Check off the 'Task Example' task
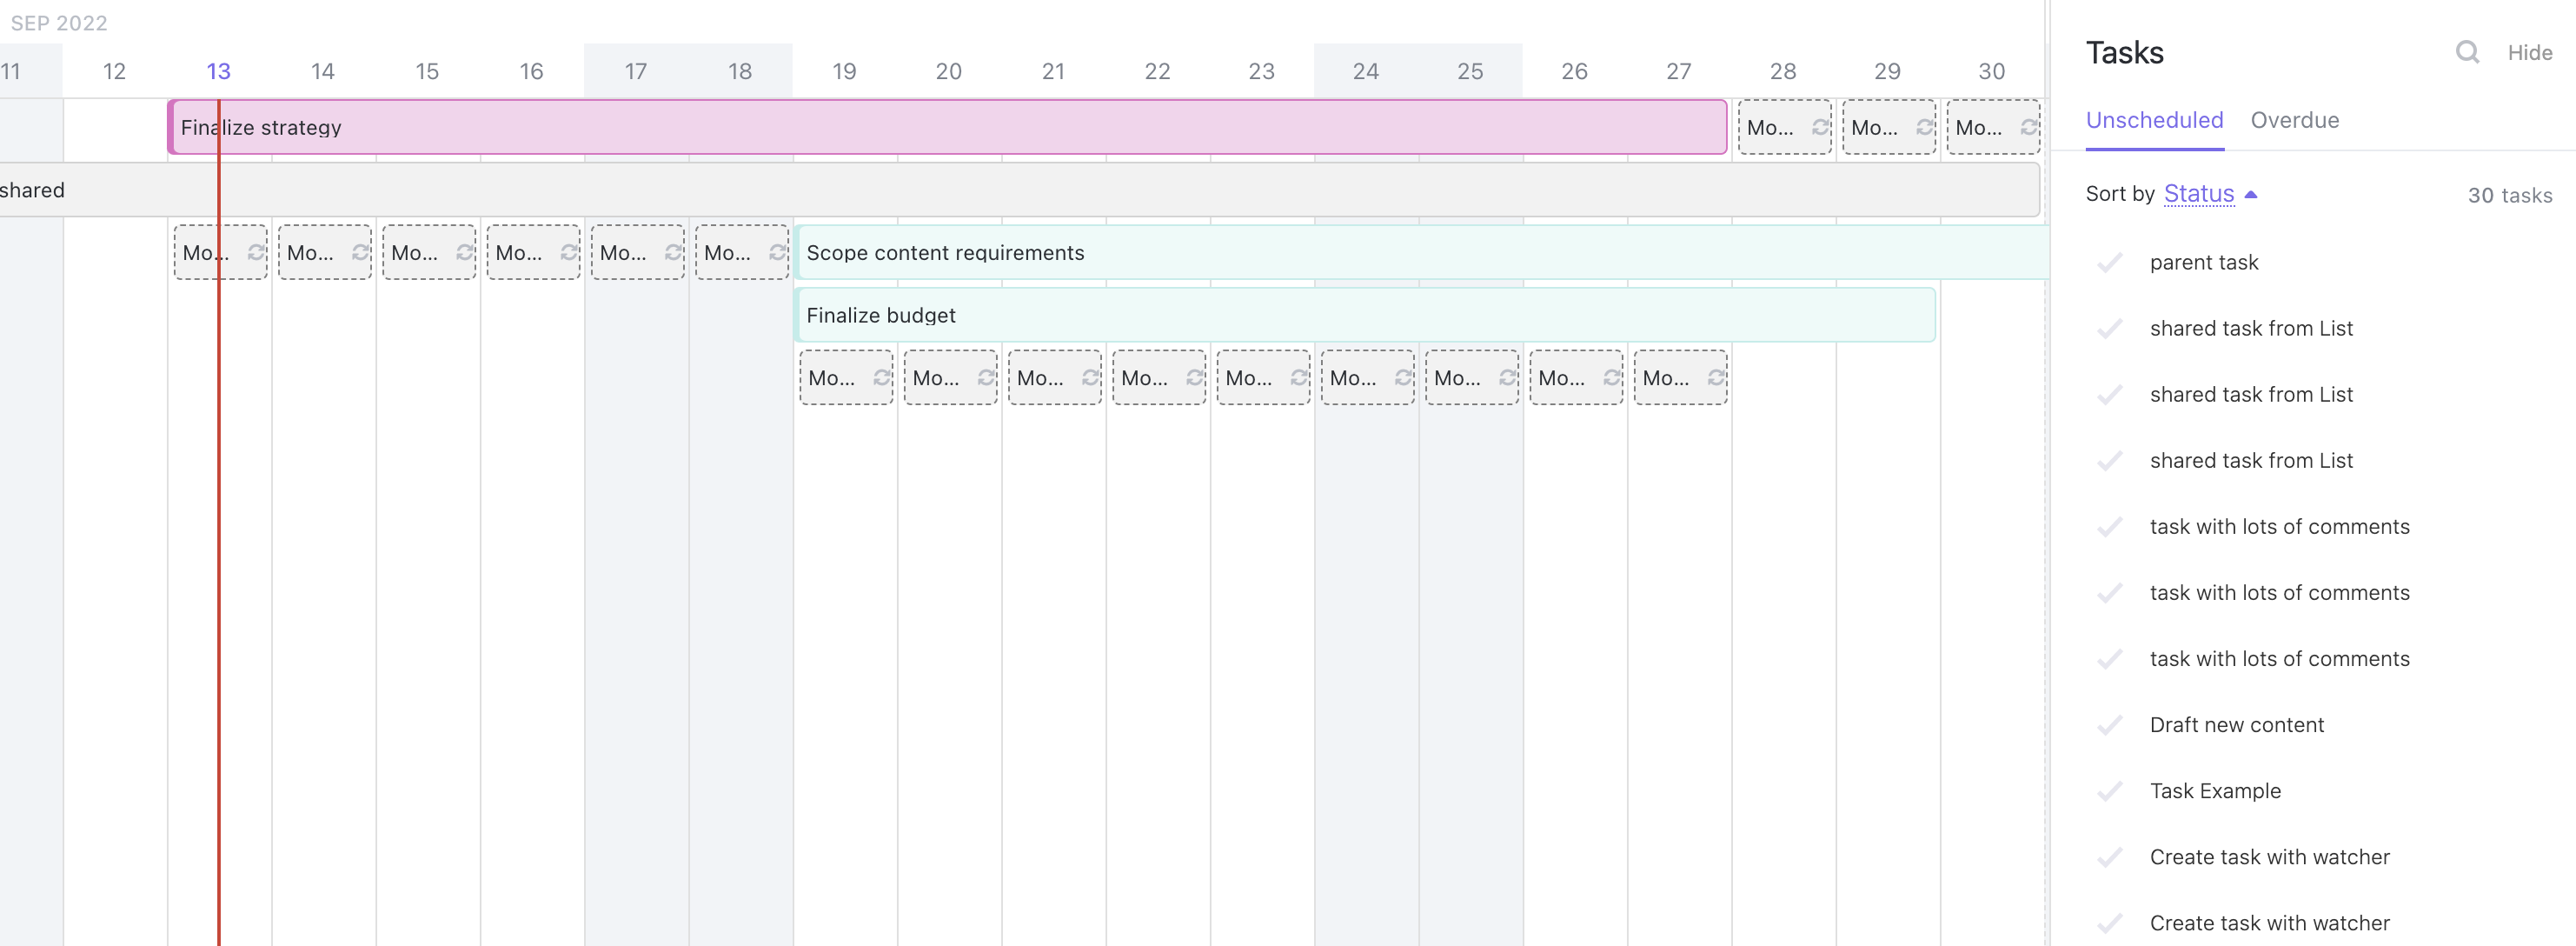Screen dimensions: 2576x946 pyautogui.click(x=2110, y=791)
